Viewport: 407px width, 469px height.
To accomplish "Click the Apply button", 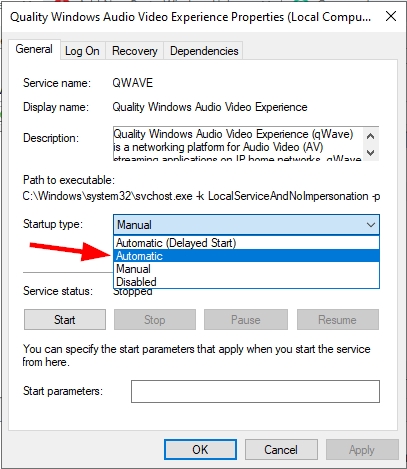I will coord(362,450).
